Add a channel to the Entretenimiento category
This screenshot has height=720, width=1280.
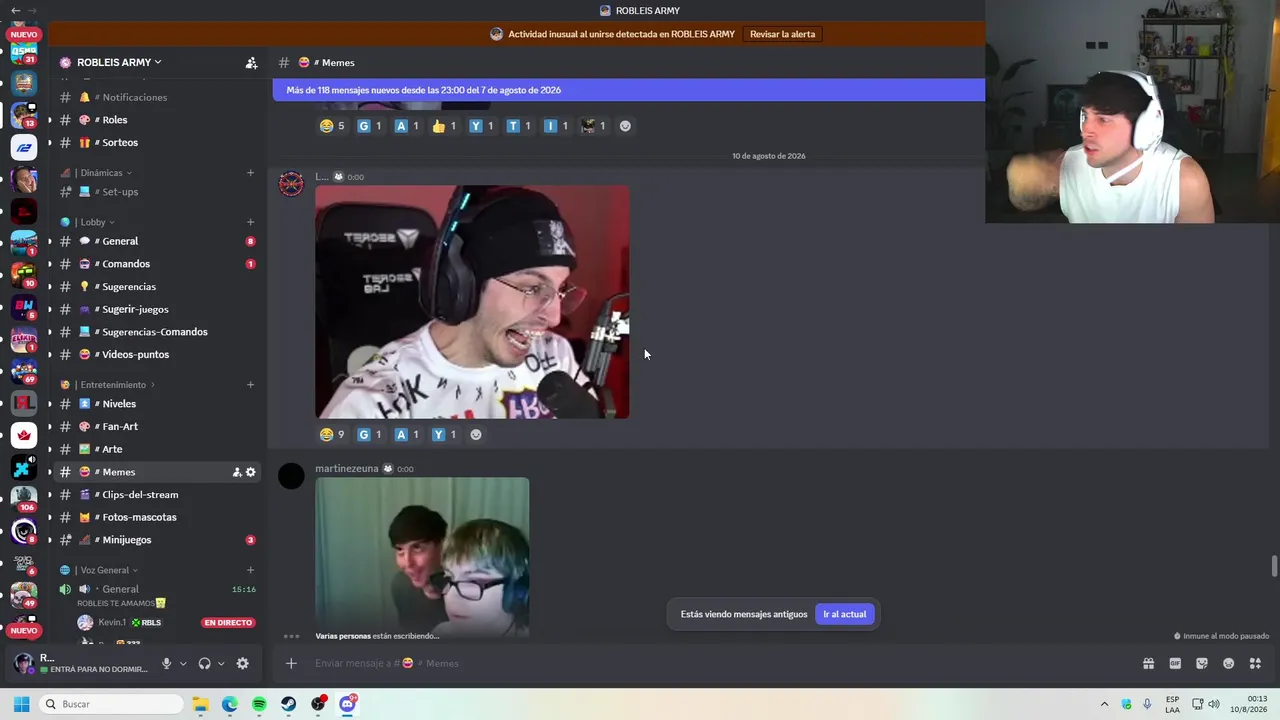[250, 385]
